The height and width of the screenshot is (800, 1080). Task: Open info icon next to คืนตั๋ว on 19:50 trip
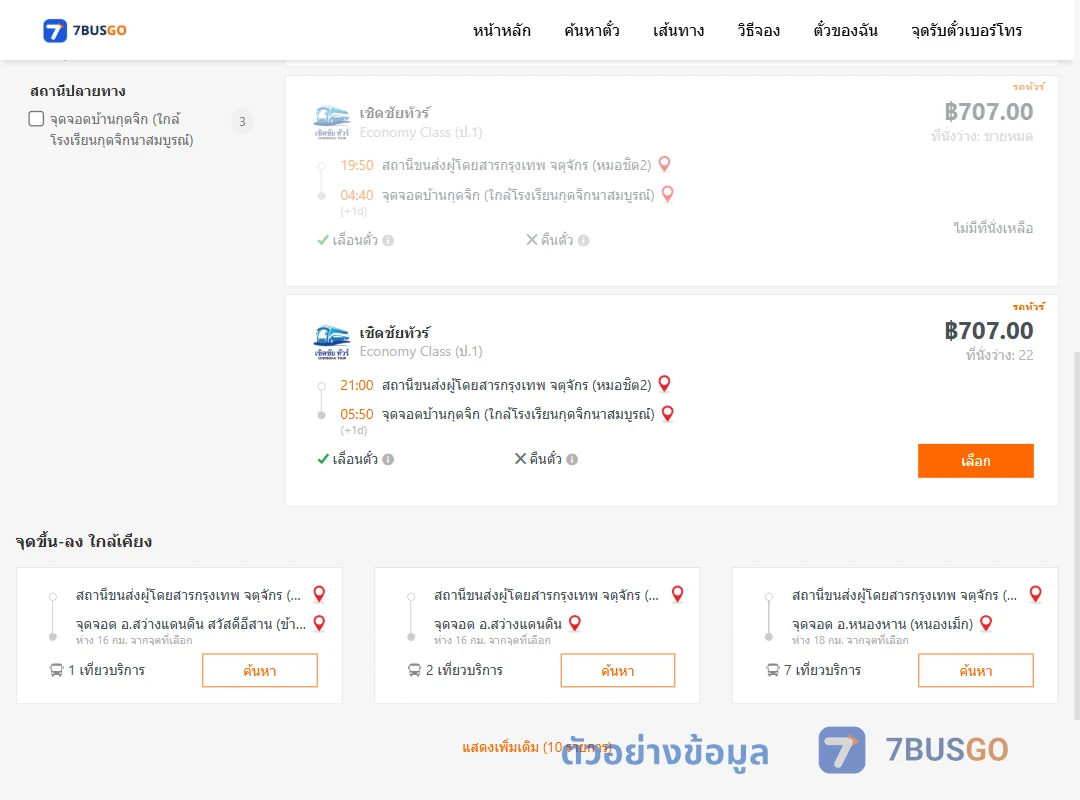[583, 240]
